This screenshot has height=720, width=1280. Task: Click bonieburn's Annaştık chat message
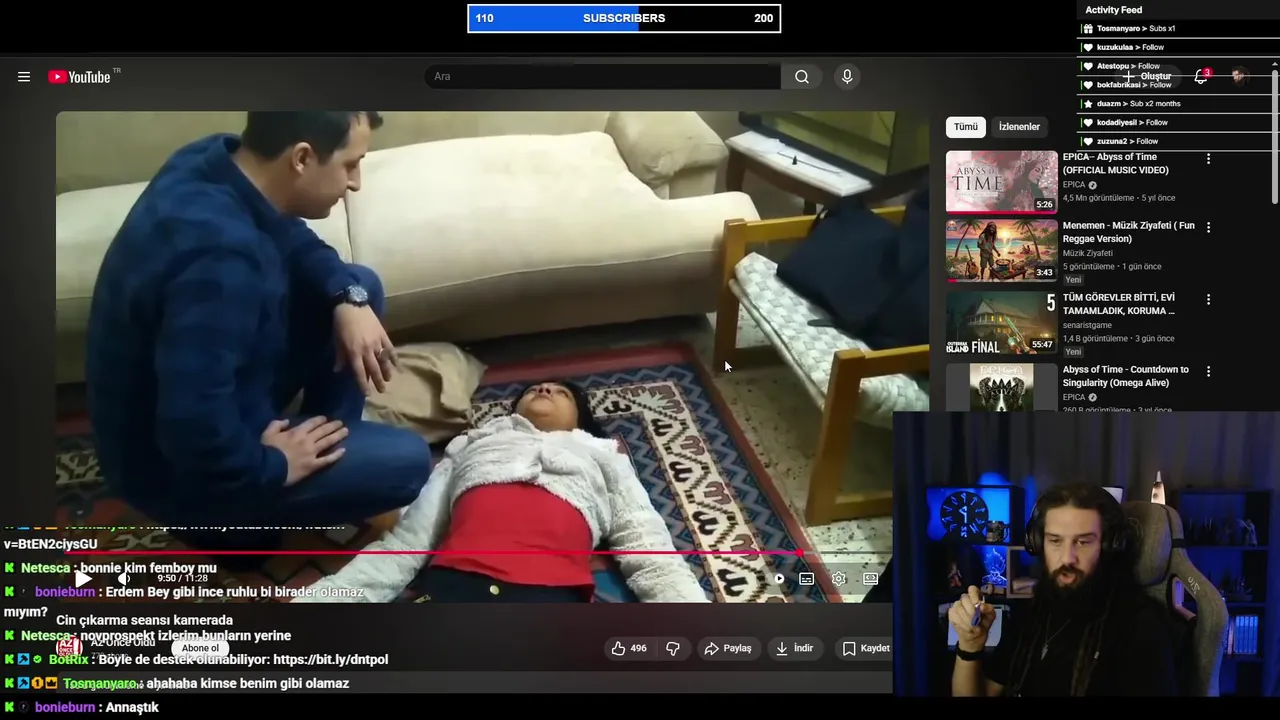pos(82,707)
